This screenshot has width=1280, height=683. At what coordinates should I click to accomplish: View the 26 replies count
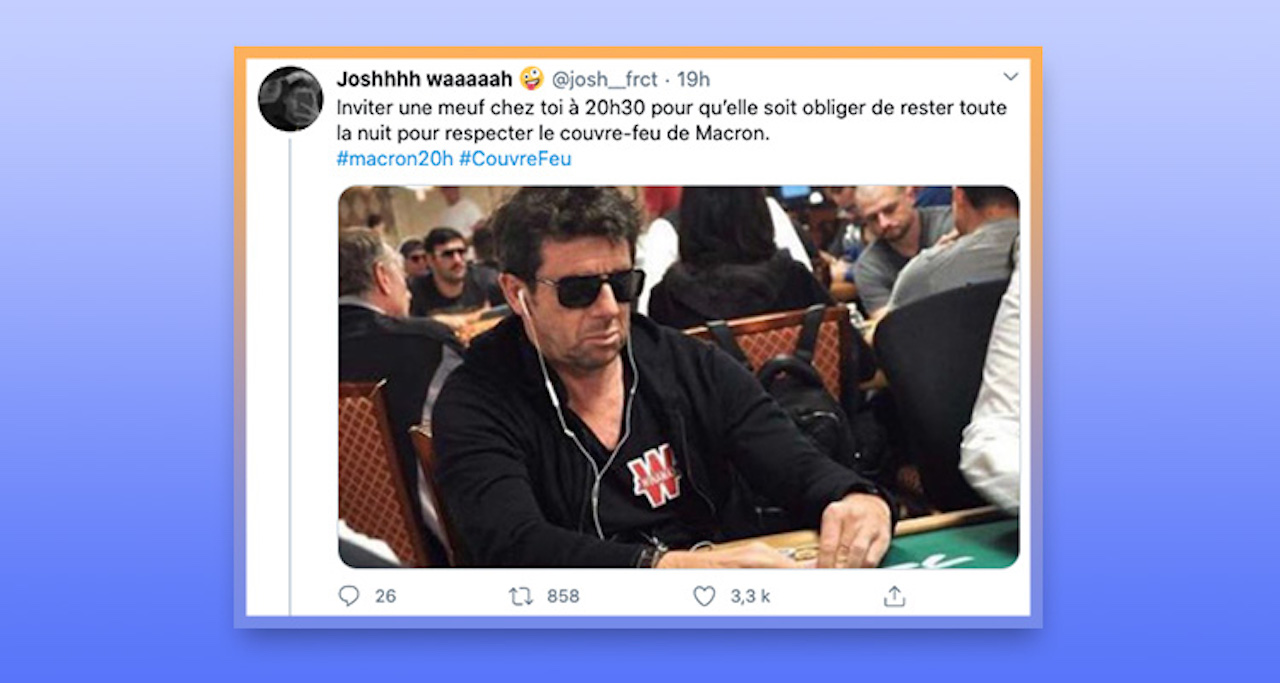(385, 596)
